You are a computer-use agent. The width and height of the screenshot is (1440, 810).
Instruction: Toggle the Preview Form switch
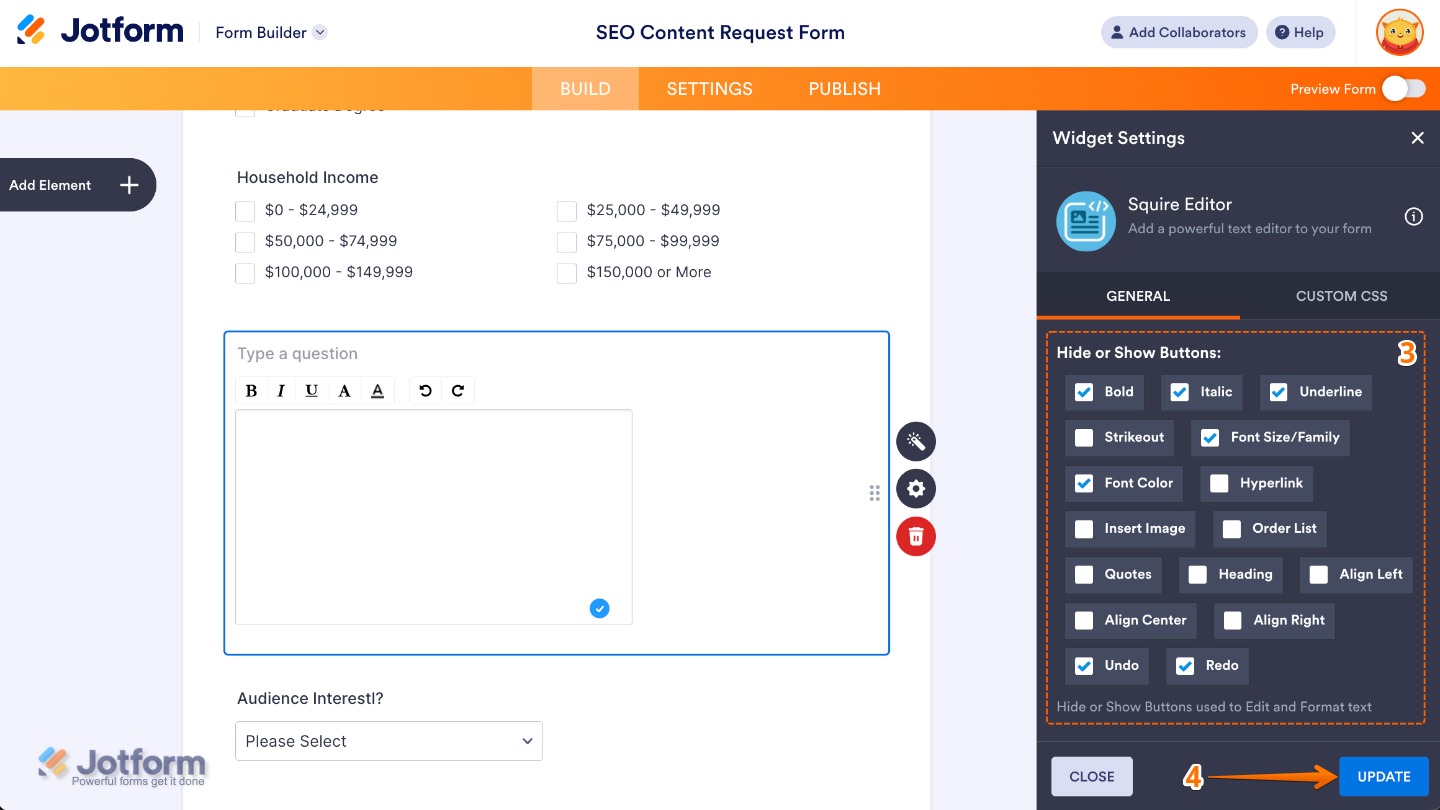point(1403,89)
